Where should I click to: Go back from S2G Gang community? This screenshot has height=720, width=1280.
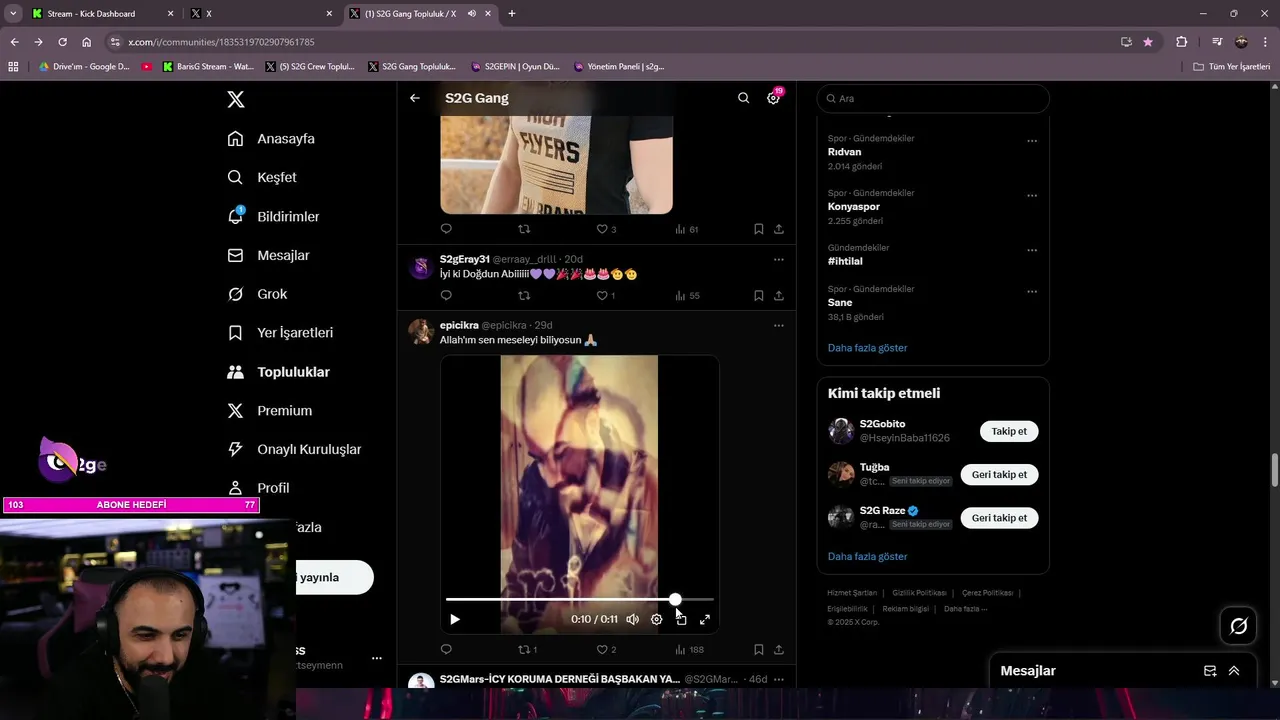point(415,98)
